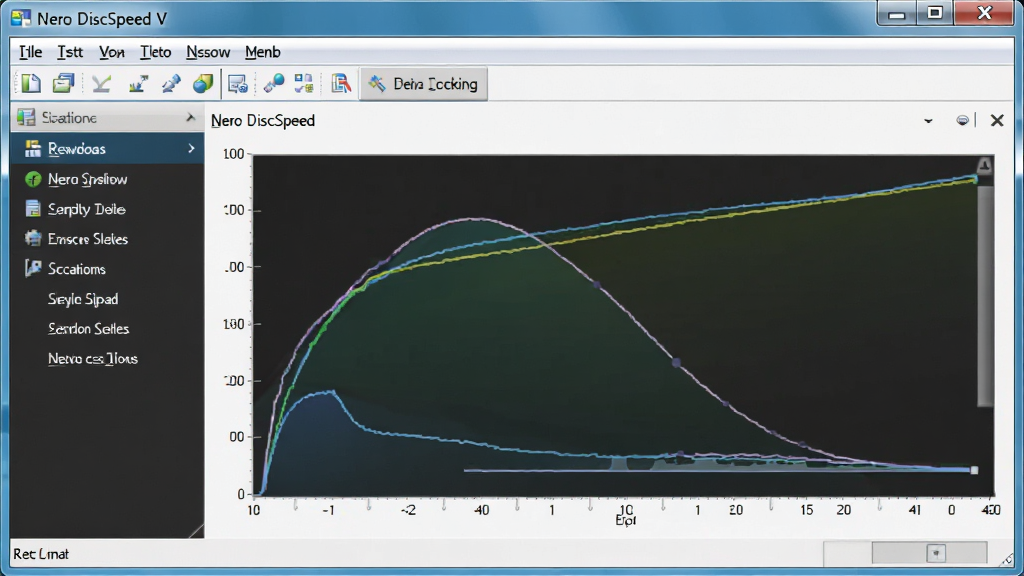Image resolution: width=1024 pixels, height=576 pixels.
Task: Expand the Rewdoas item arrow
Action: pos(191,148)
